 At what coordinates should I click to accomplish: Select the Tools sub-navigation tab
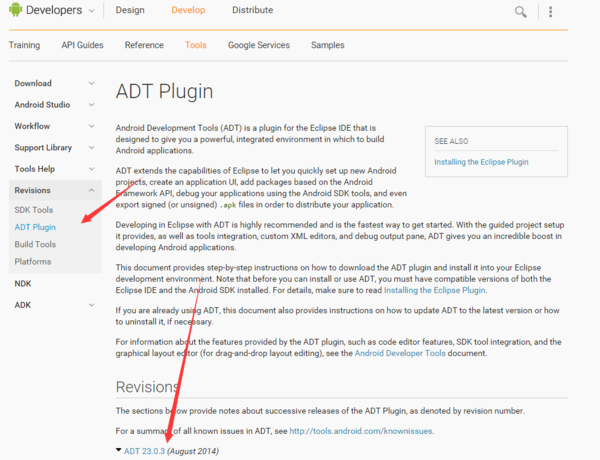coord(196,45)
